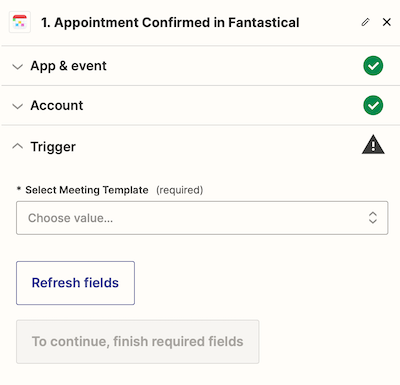Click the Fantastical app icon in the header

tap(20, 22)
